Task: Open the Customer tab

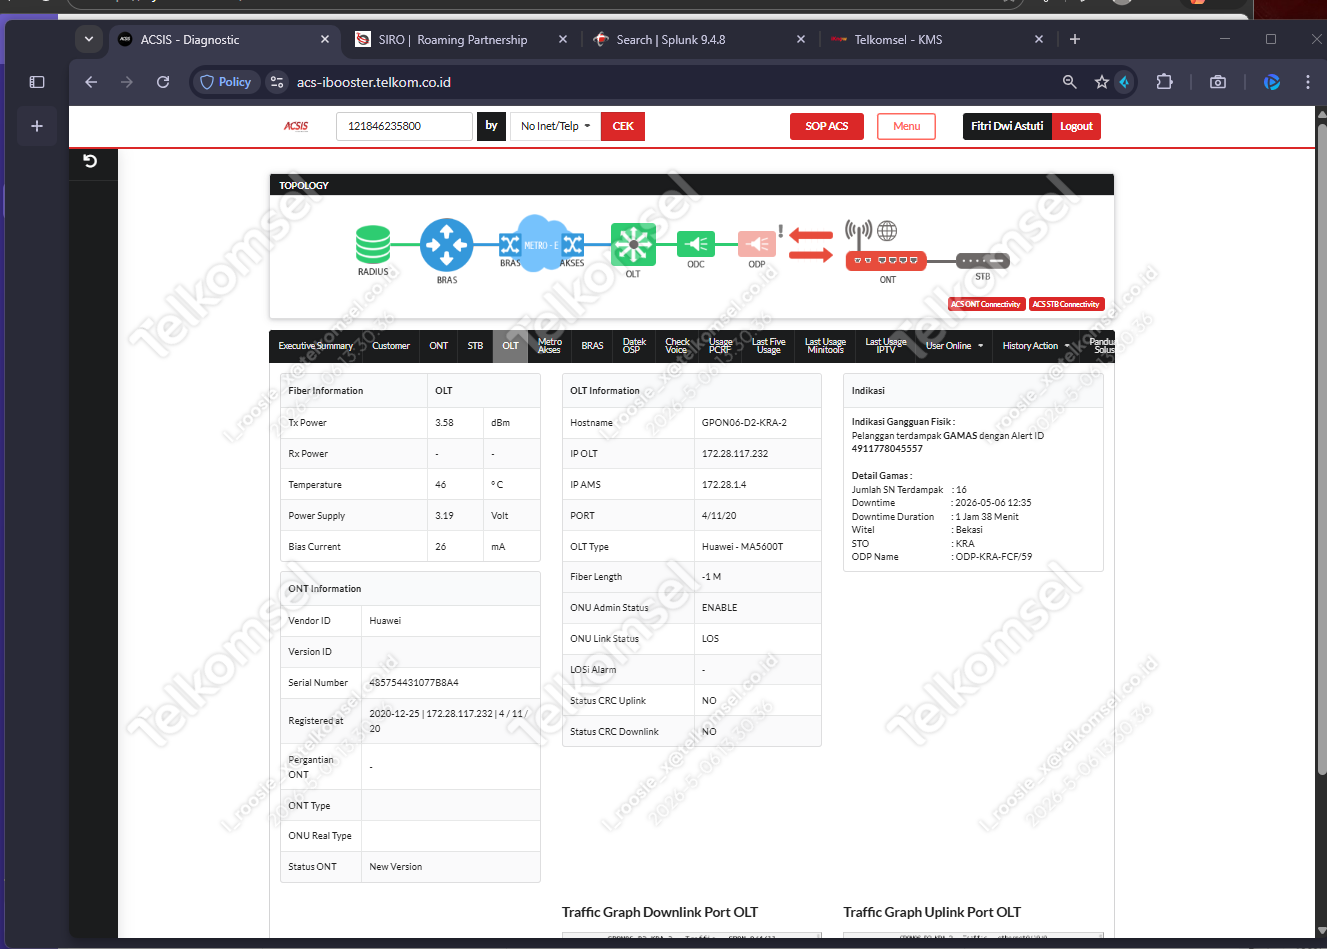Action: [391, 346]
